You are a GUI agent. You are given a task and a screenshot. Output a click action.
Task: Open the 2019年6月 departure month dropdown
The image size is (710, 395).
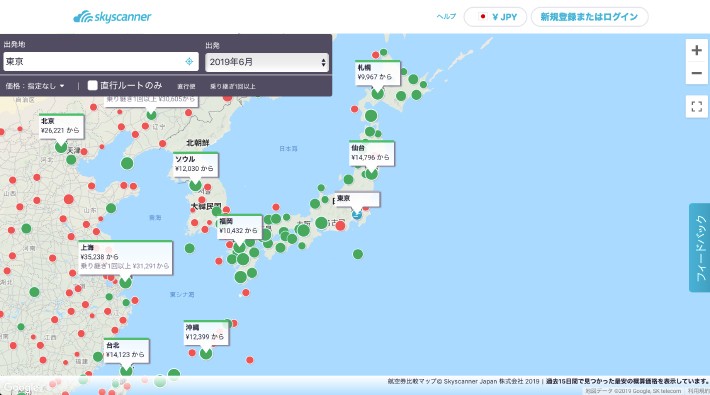[x=267, y=62]
